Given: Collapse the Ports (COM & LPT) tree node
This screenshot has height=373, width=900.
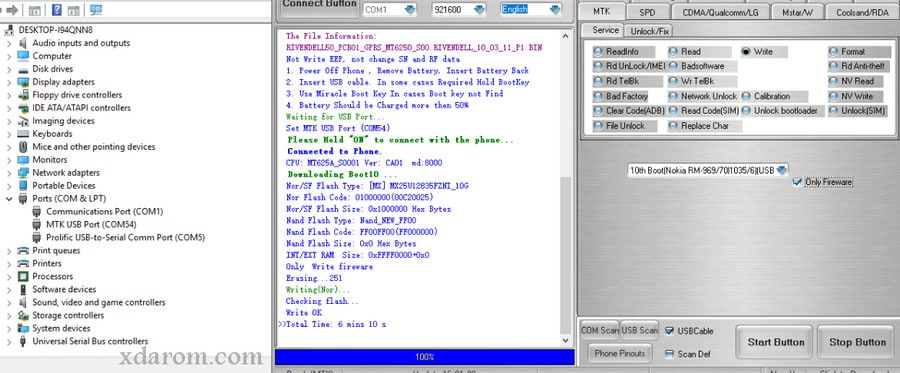Looking at the screenshot, I should click(x=9, y=199).
